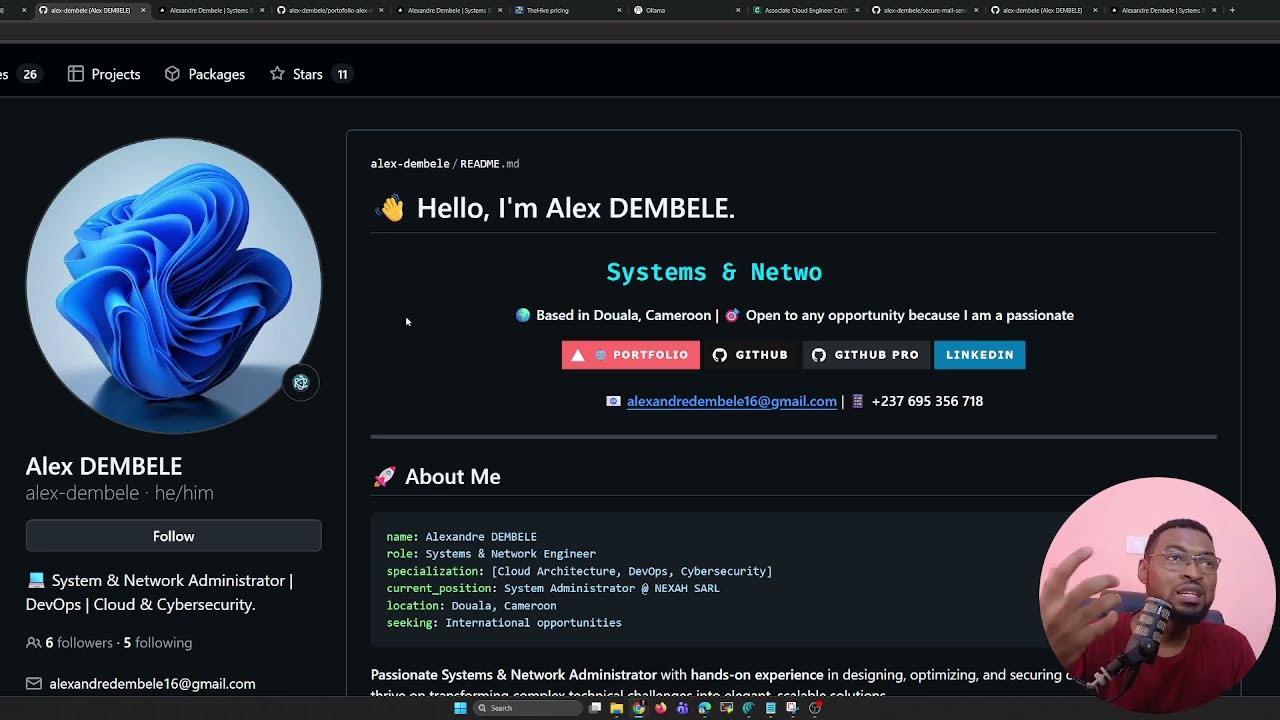
Task: Click the alex-dembele README path link
Action: [410, 164]
